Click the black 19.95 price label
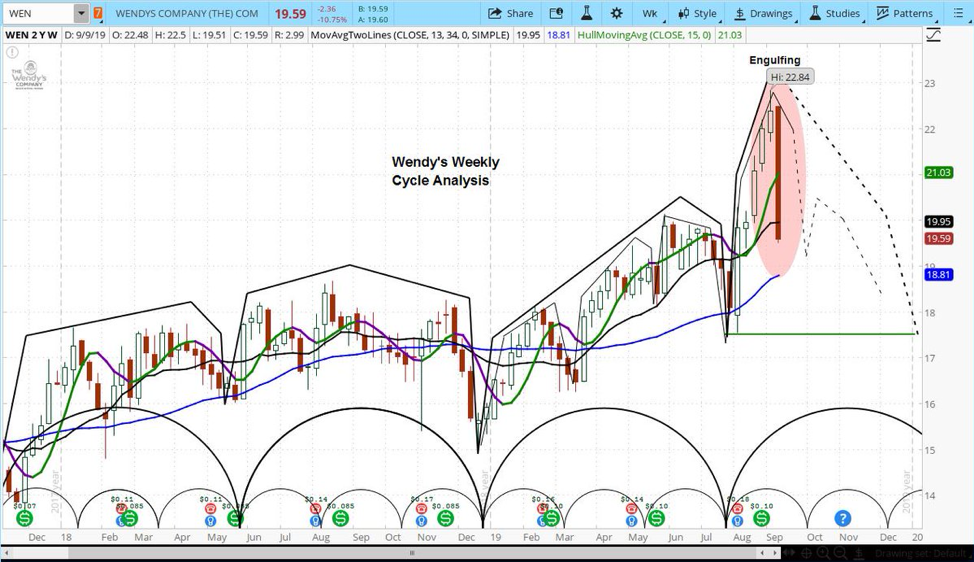This screenshot has height=562, width=974. [x=939, y=222]
